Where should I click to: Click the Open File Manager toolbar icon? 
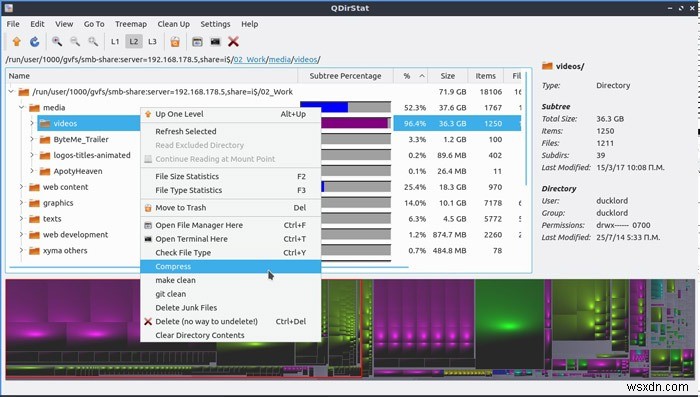tap(197, 42)
